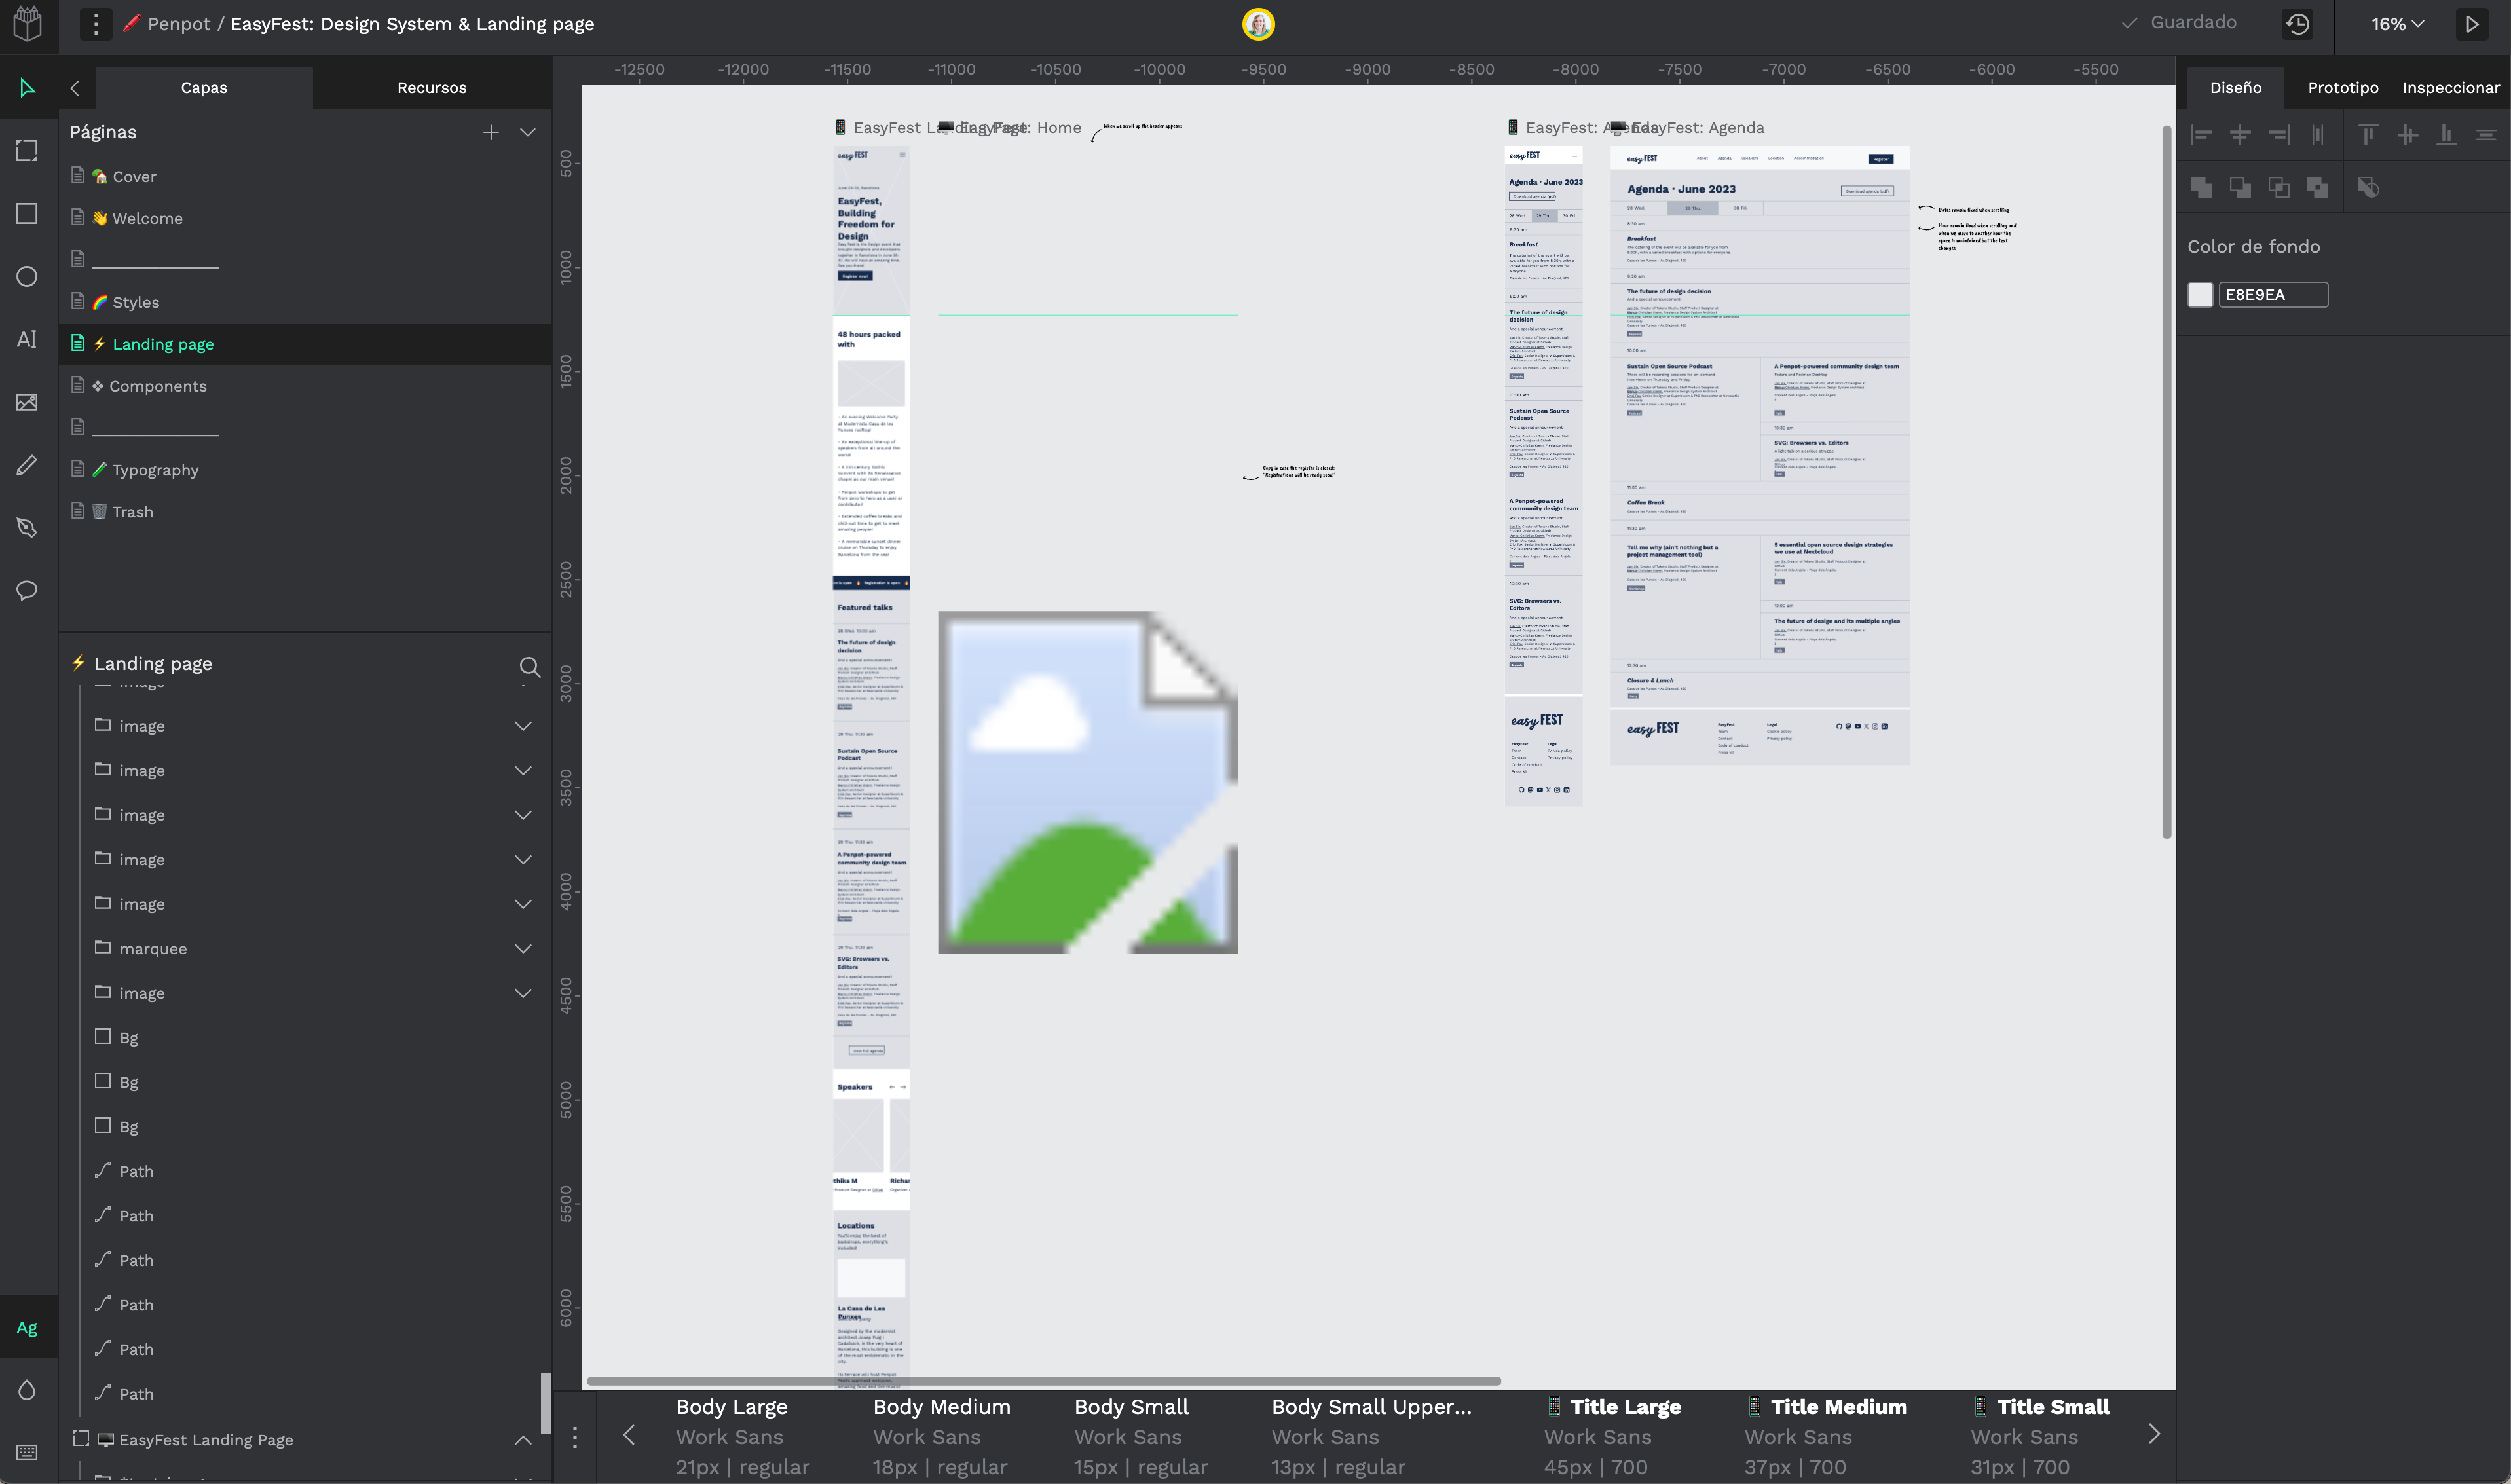This screenshot has width=2511, height=1484.
Task: Add a new page with the plus icon
Action: point(491,131)
